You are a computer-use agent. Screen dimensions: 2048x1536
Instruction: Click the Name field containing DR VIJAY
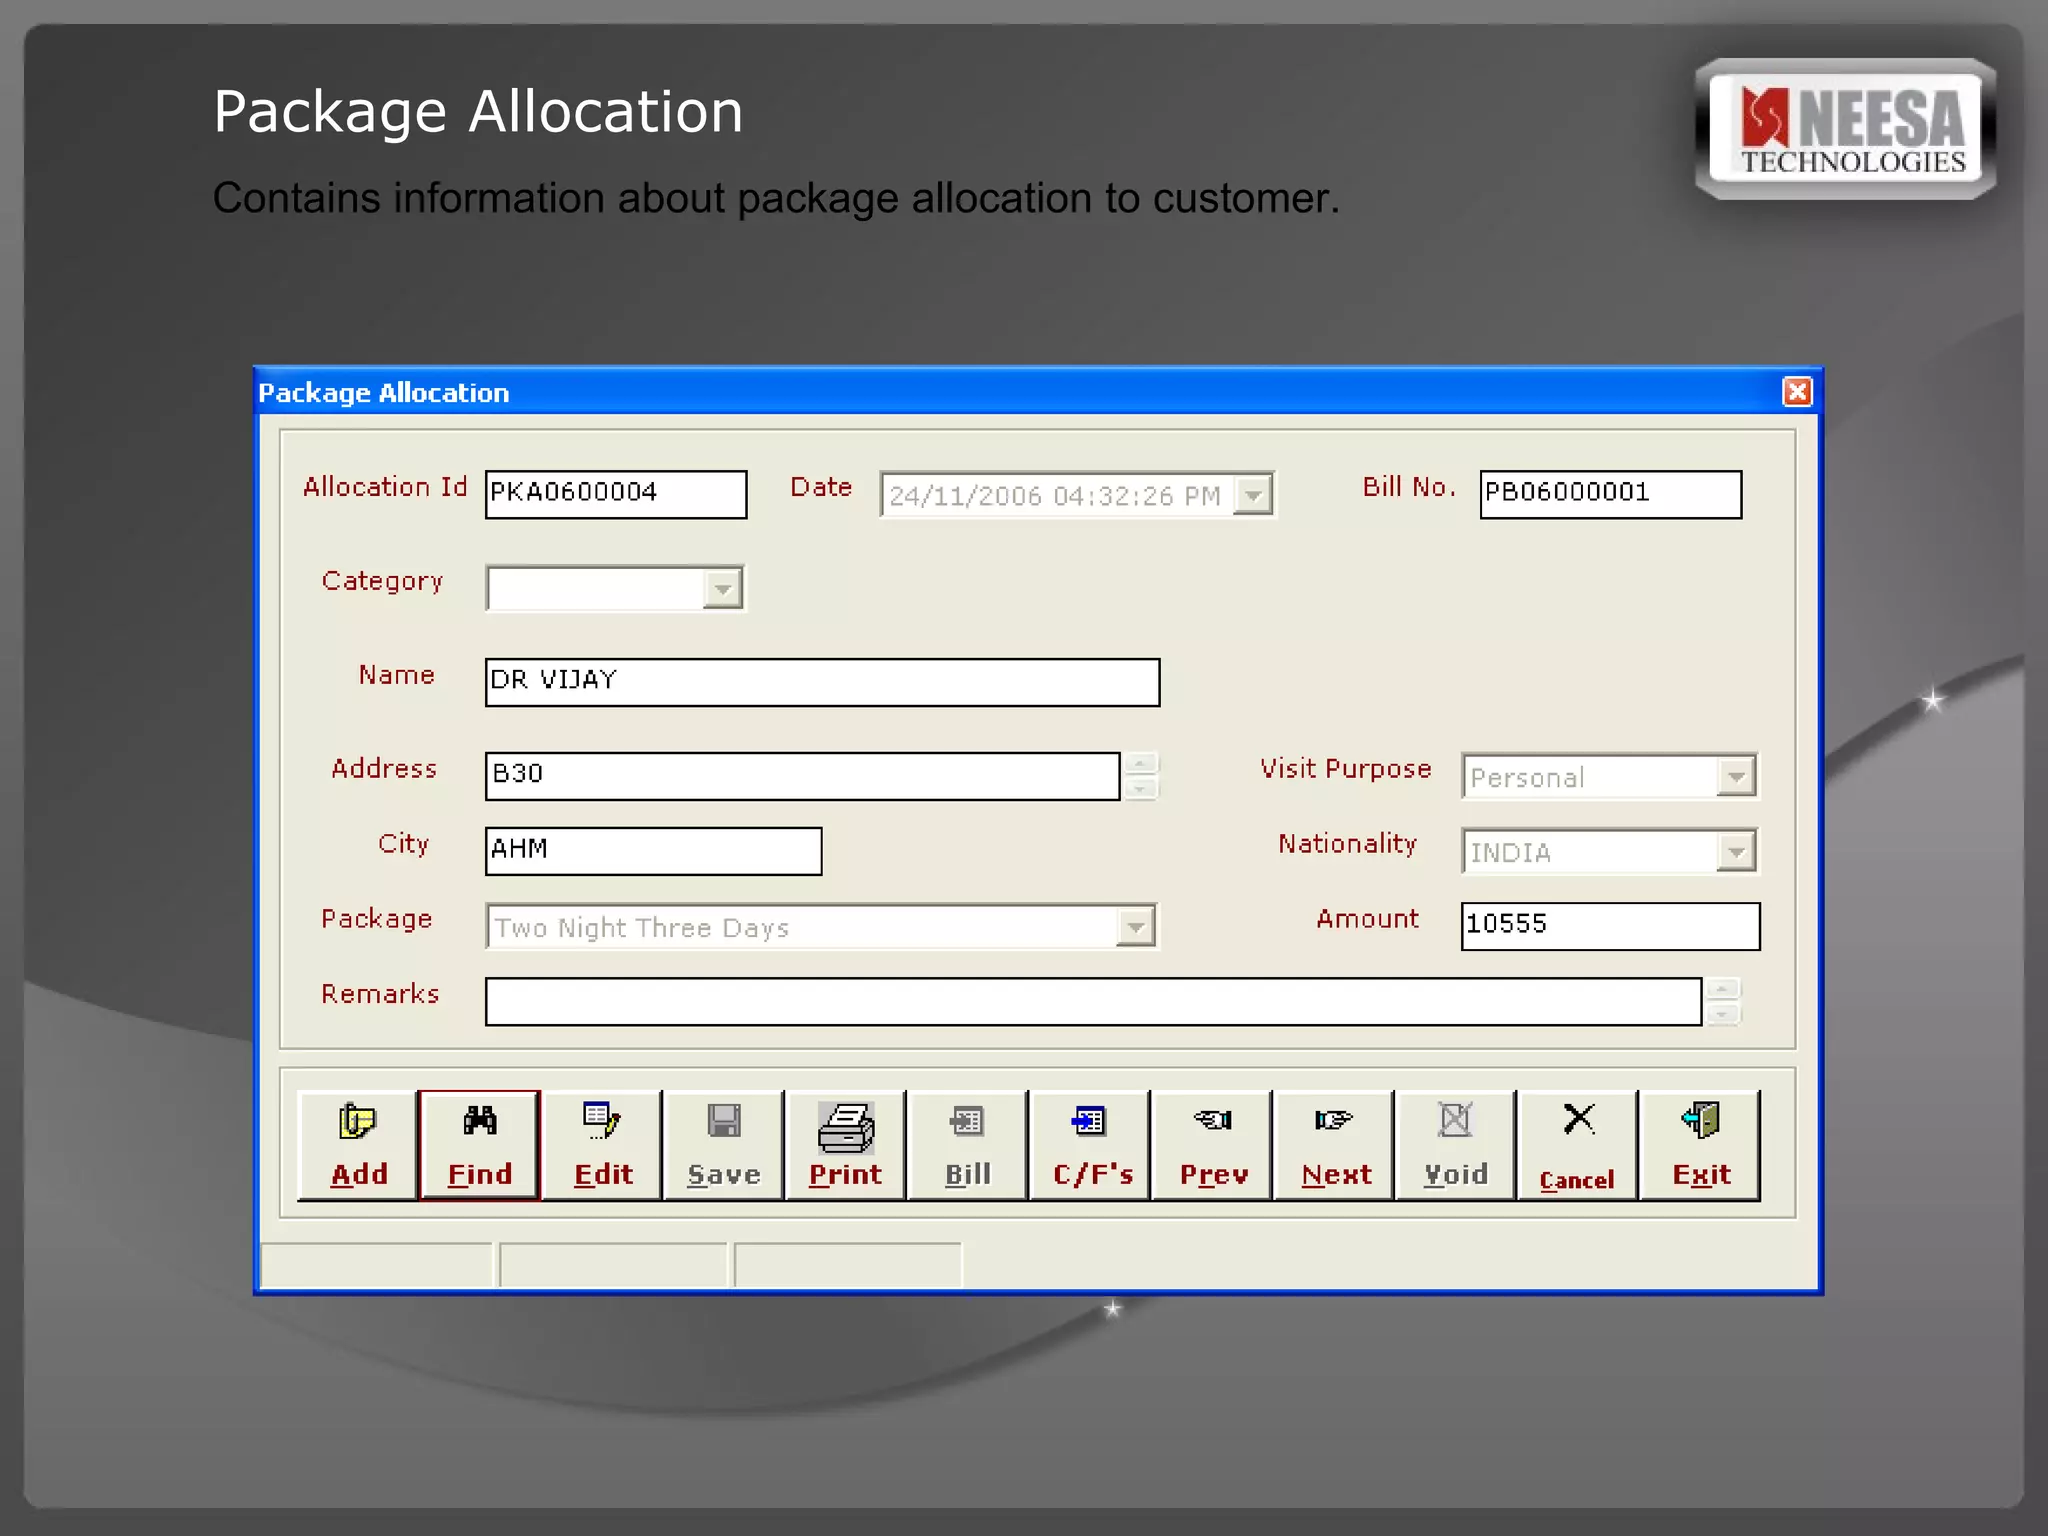coord(822,683)
